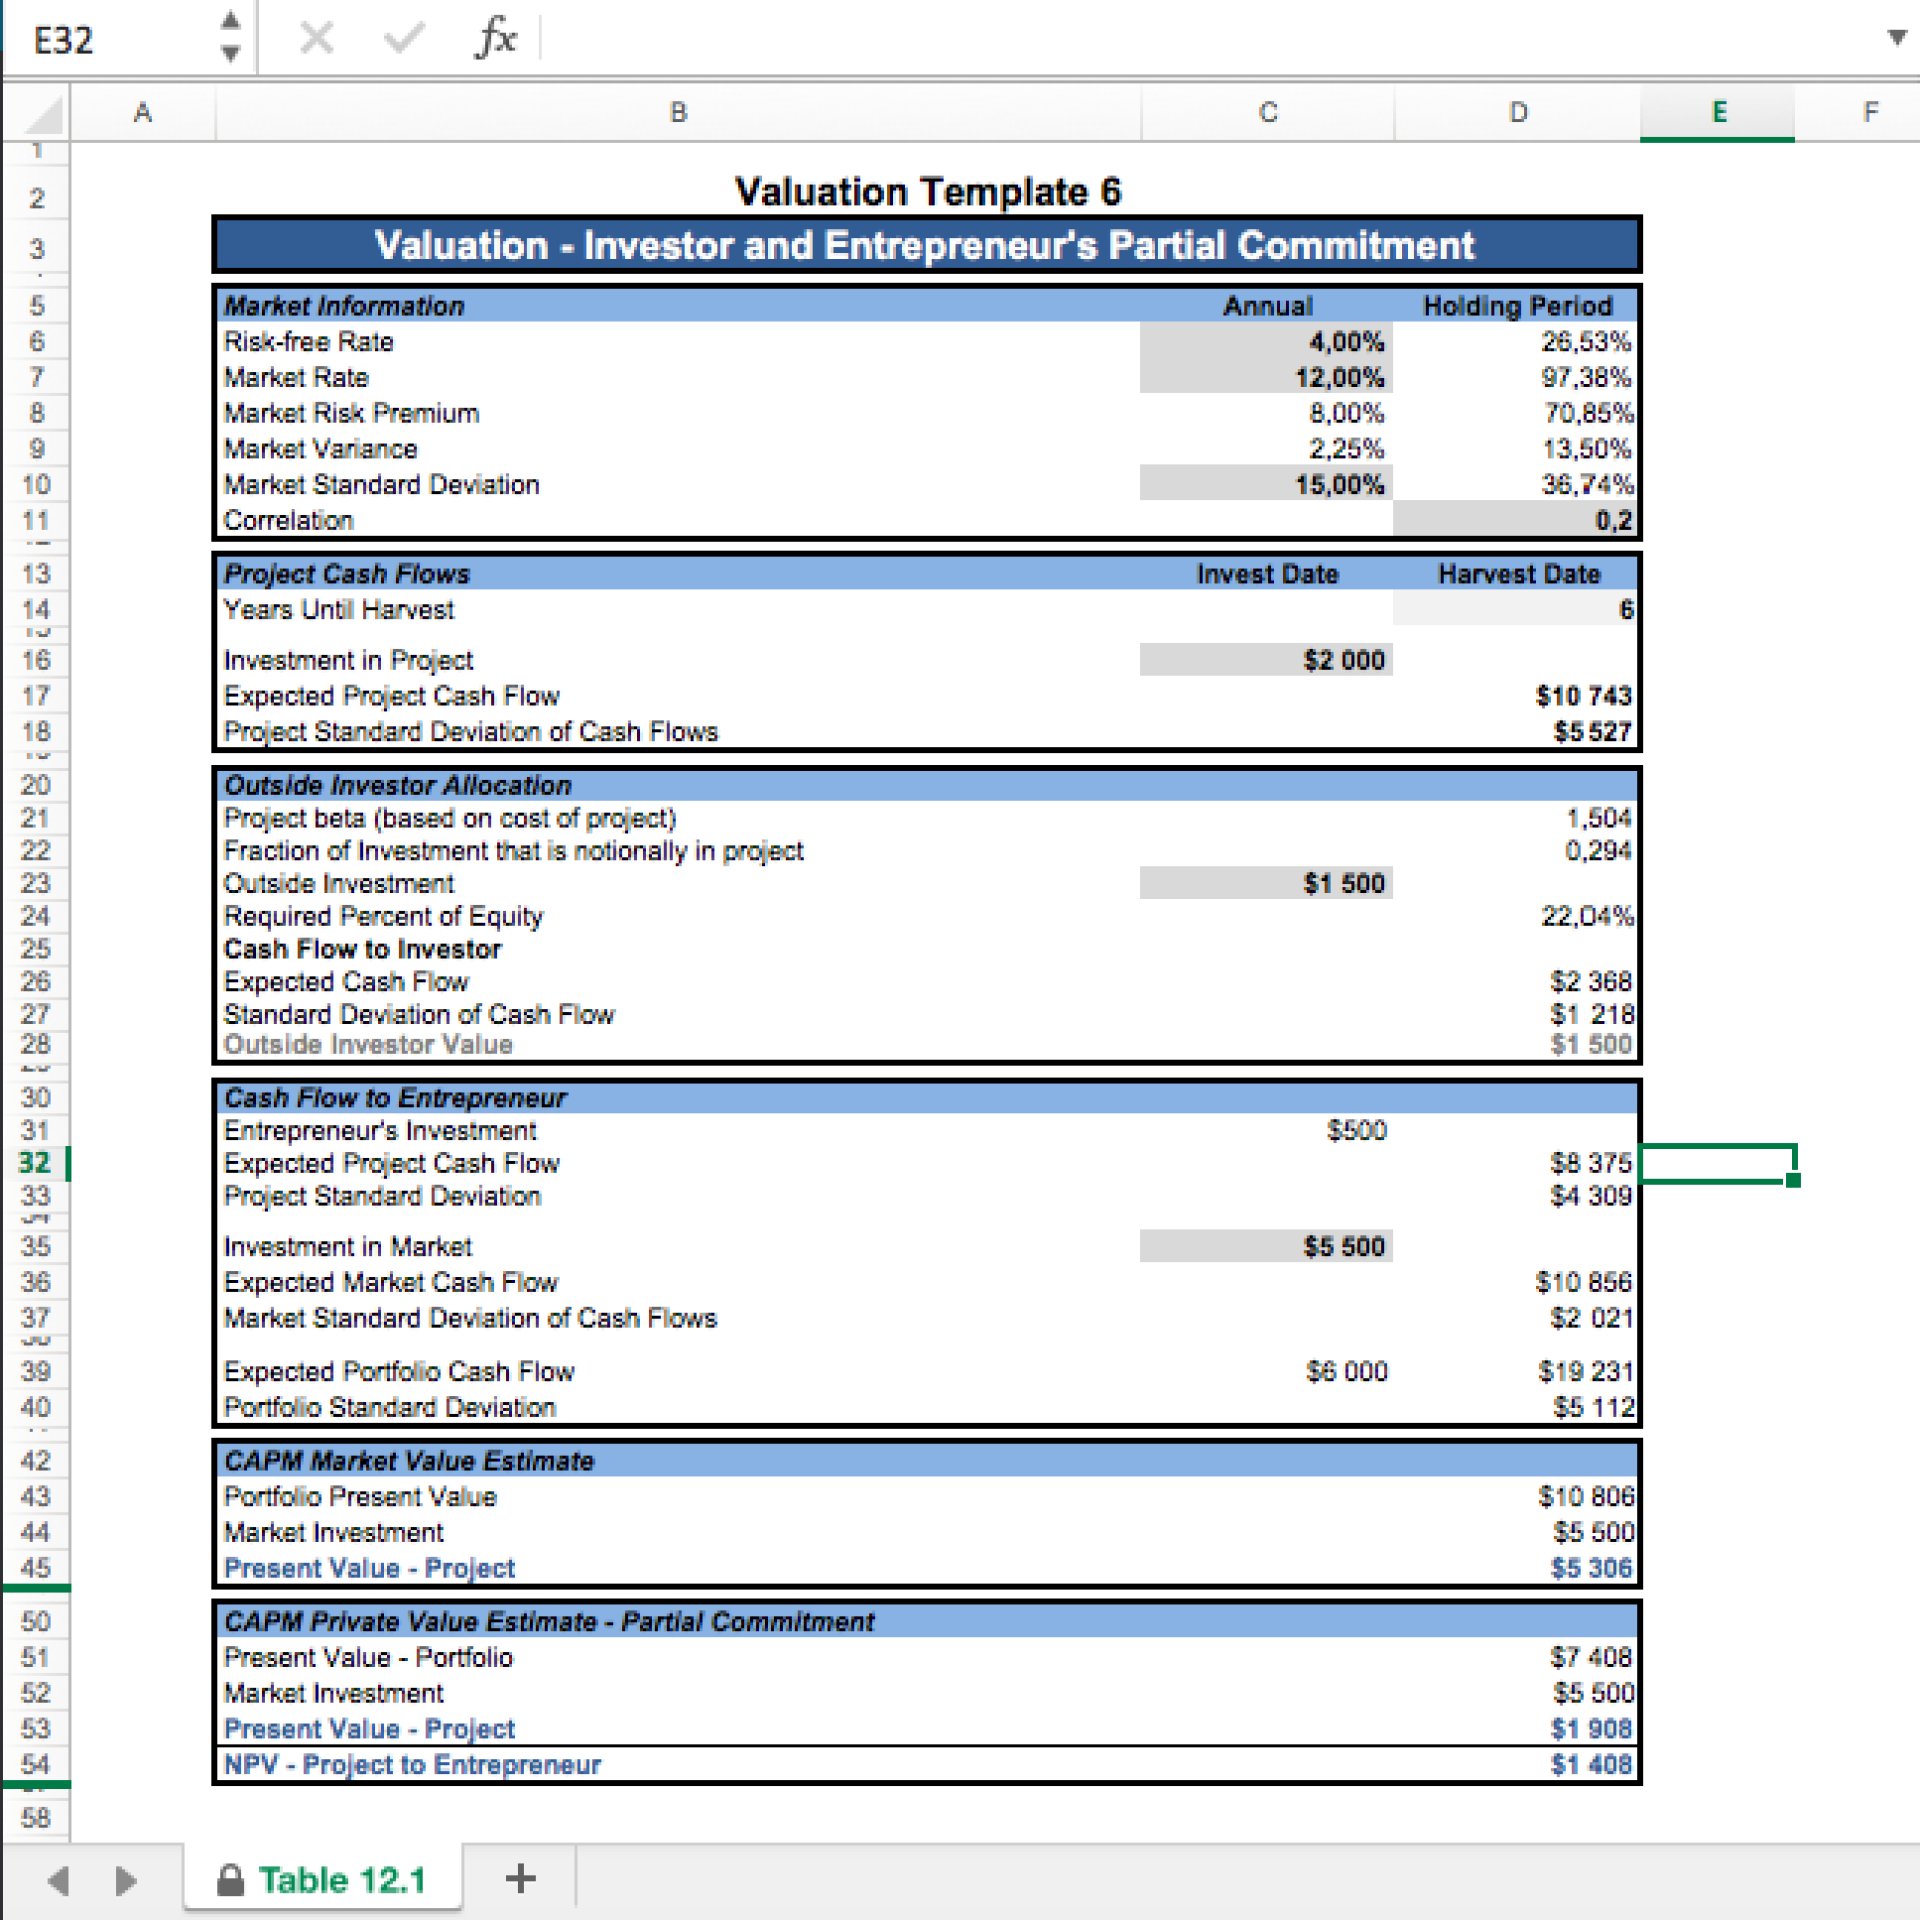
Task: Click NPV - Project to Entrepreneur value $1 408
Action: [1591, 1764]
